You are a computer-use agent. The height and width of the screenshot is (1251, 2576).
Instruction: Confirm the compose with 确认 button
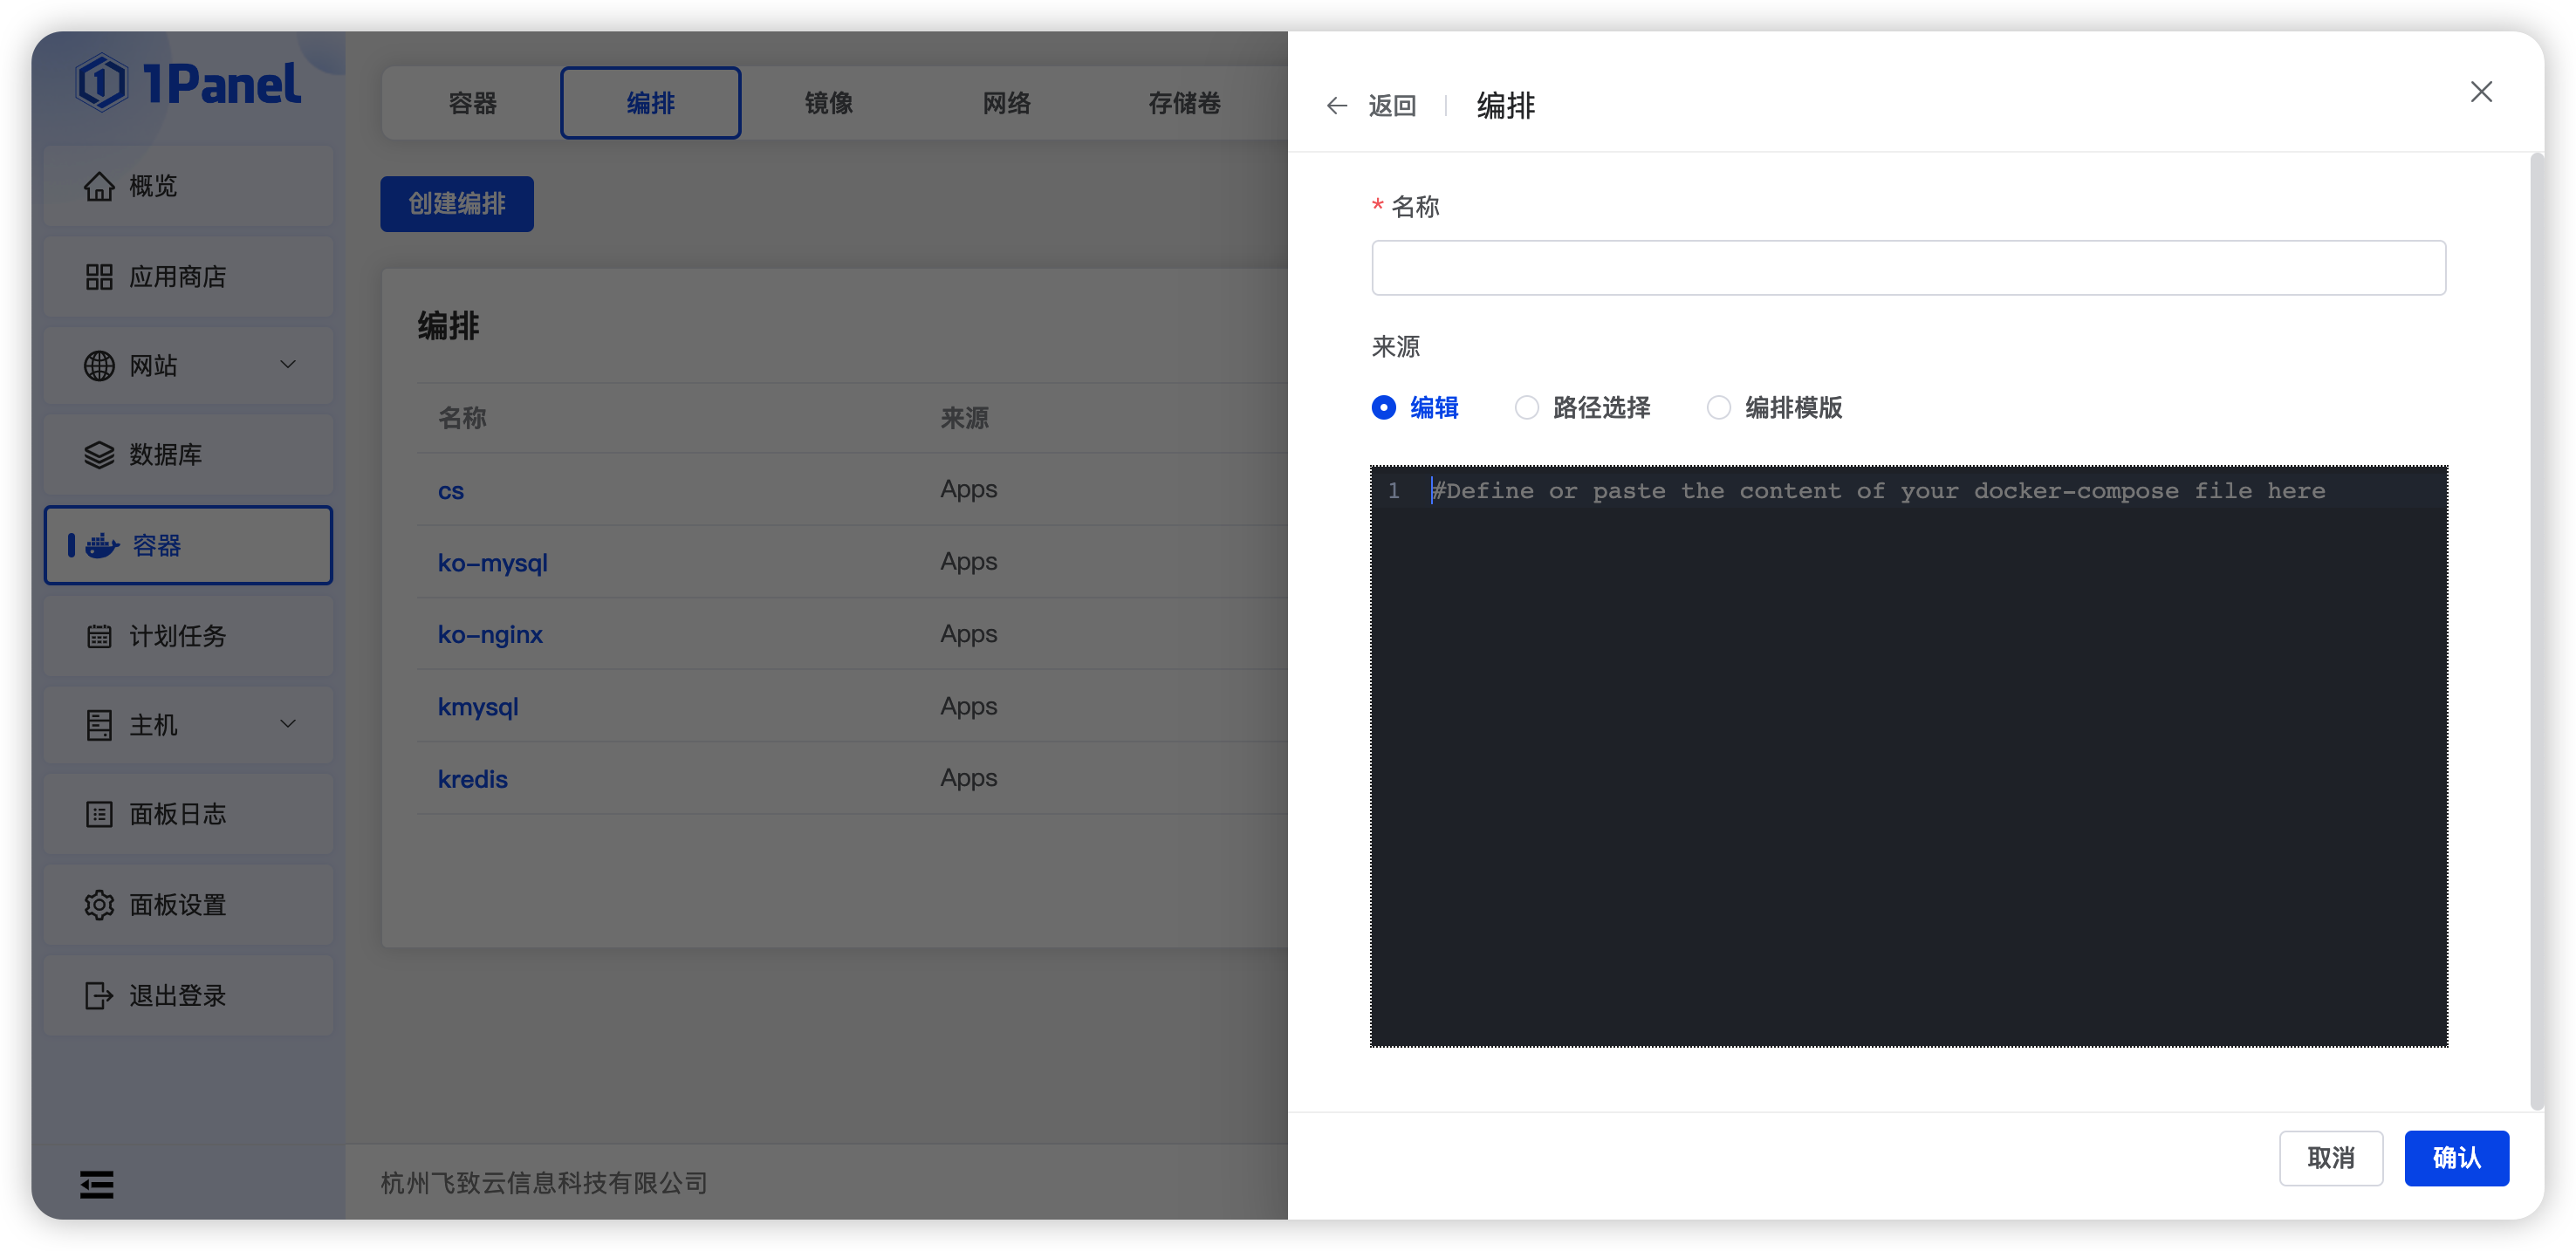[2456, 1158]
